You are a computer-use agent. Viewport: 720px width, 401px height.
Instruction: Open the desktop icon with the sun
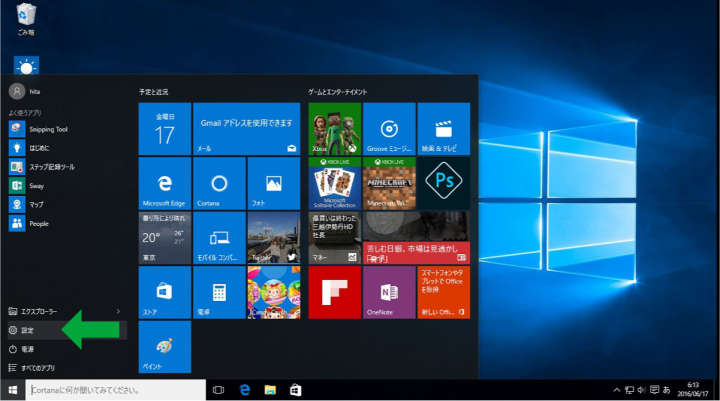click(26, 65)
